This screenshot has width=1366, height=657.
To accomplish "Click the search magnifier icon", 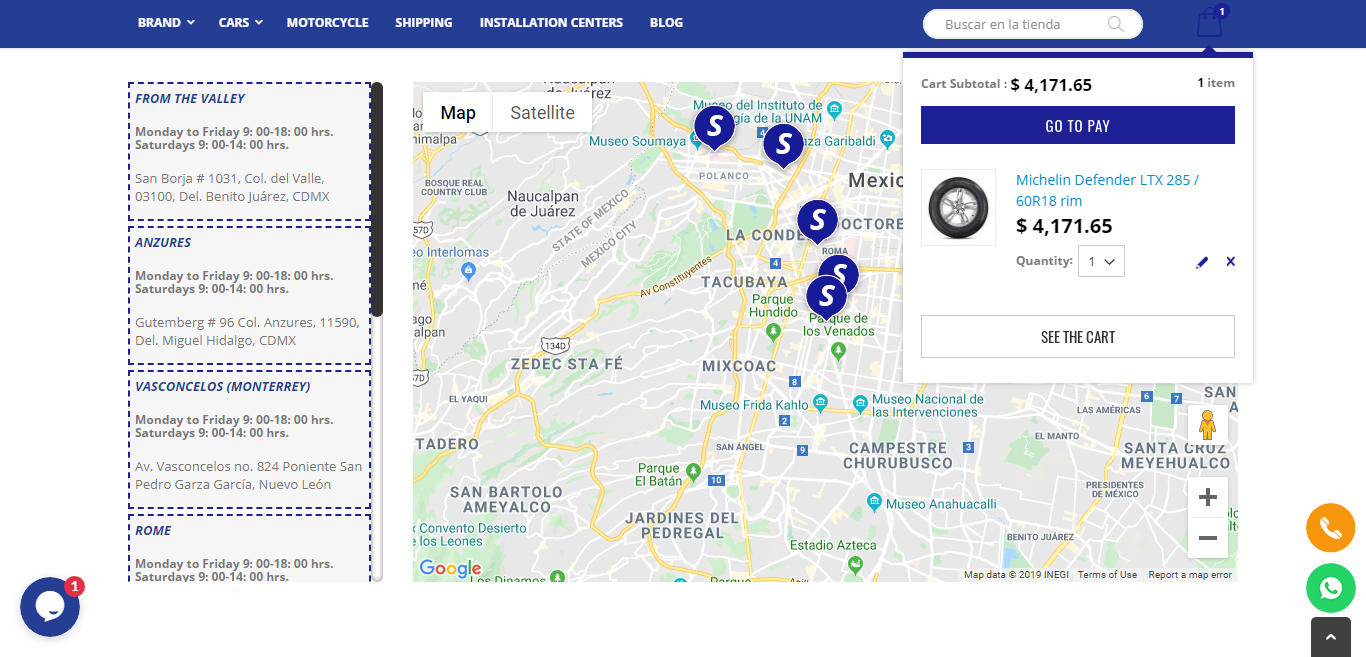I will 1116,24.
